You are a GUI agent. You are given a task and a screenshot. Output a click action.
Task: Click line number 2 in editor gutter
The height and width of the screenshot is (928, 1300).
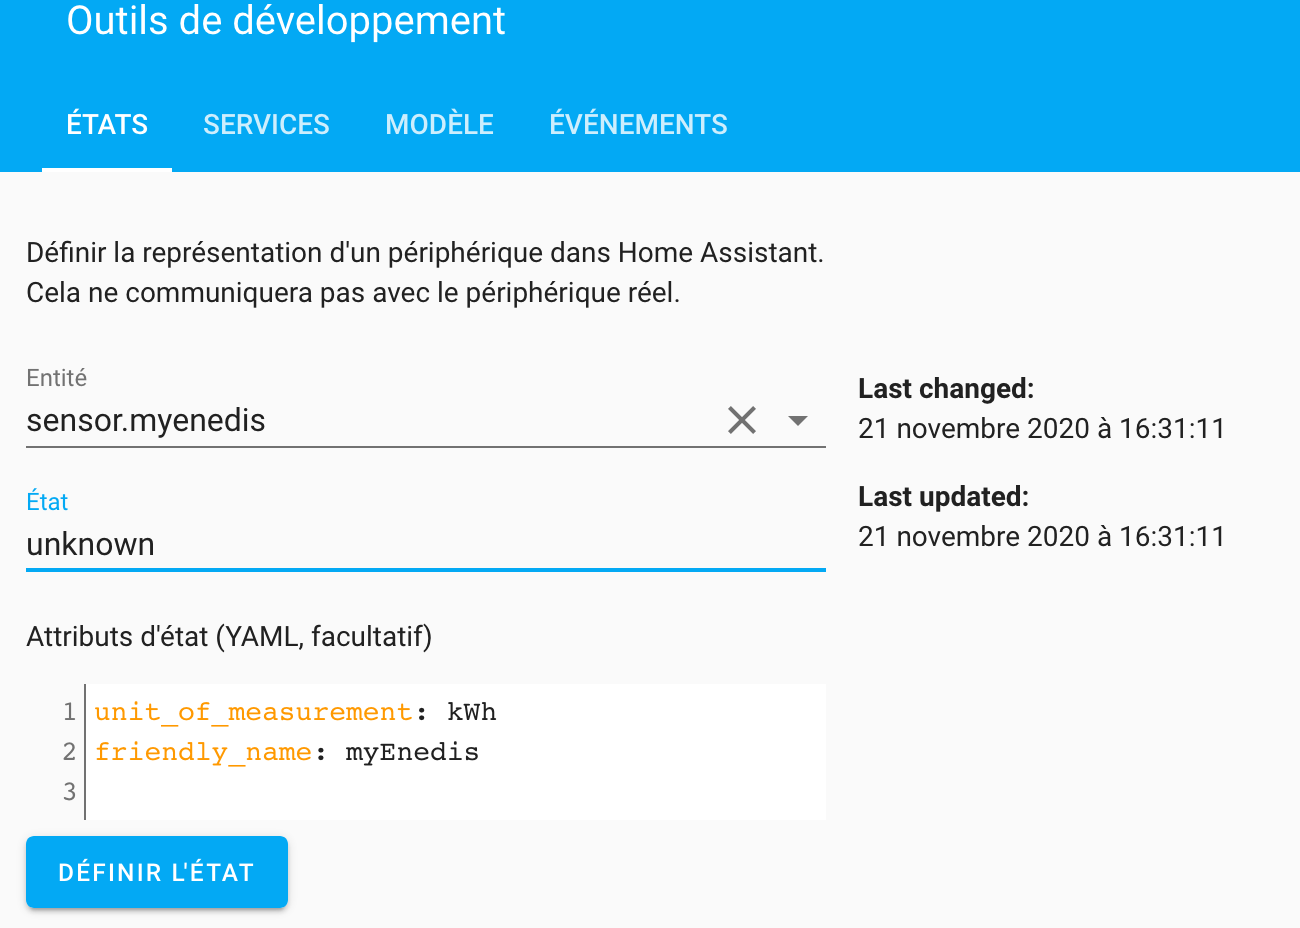coord(69,752)
